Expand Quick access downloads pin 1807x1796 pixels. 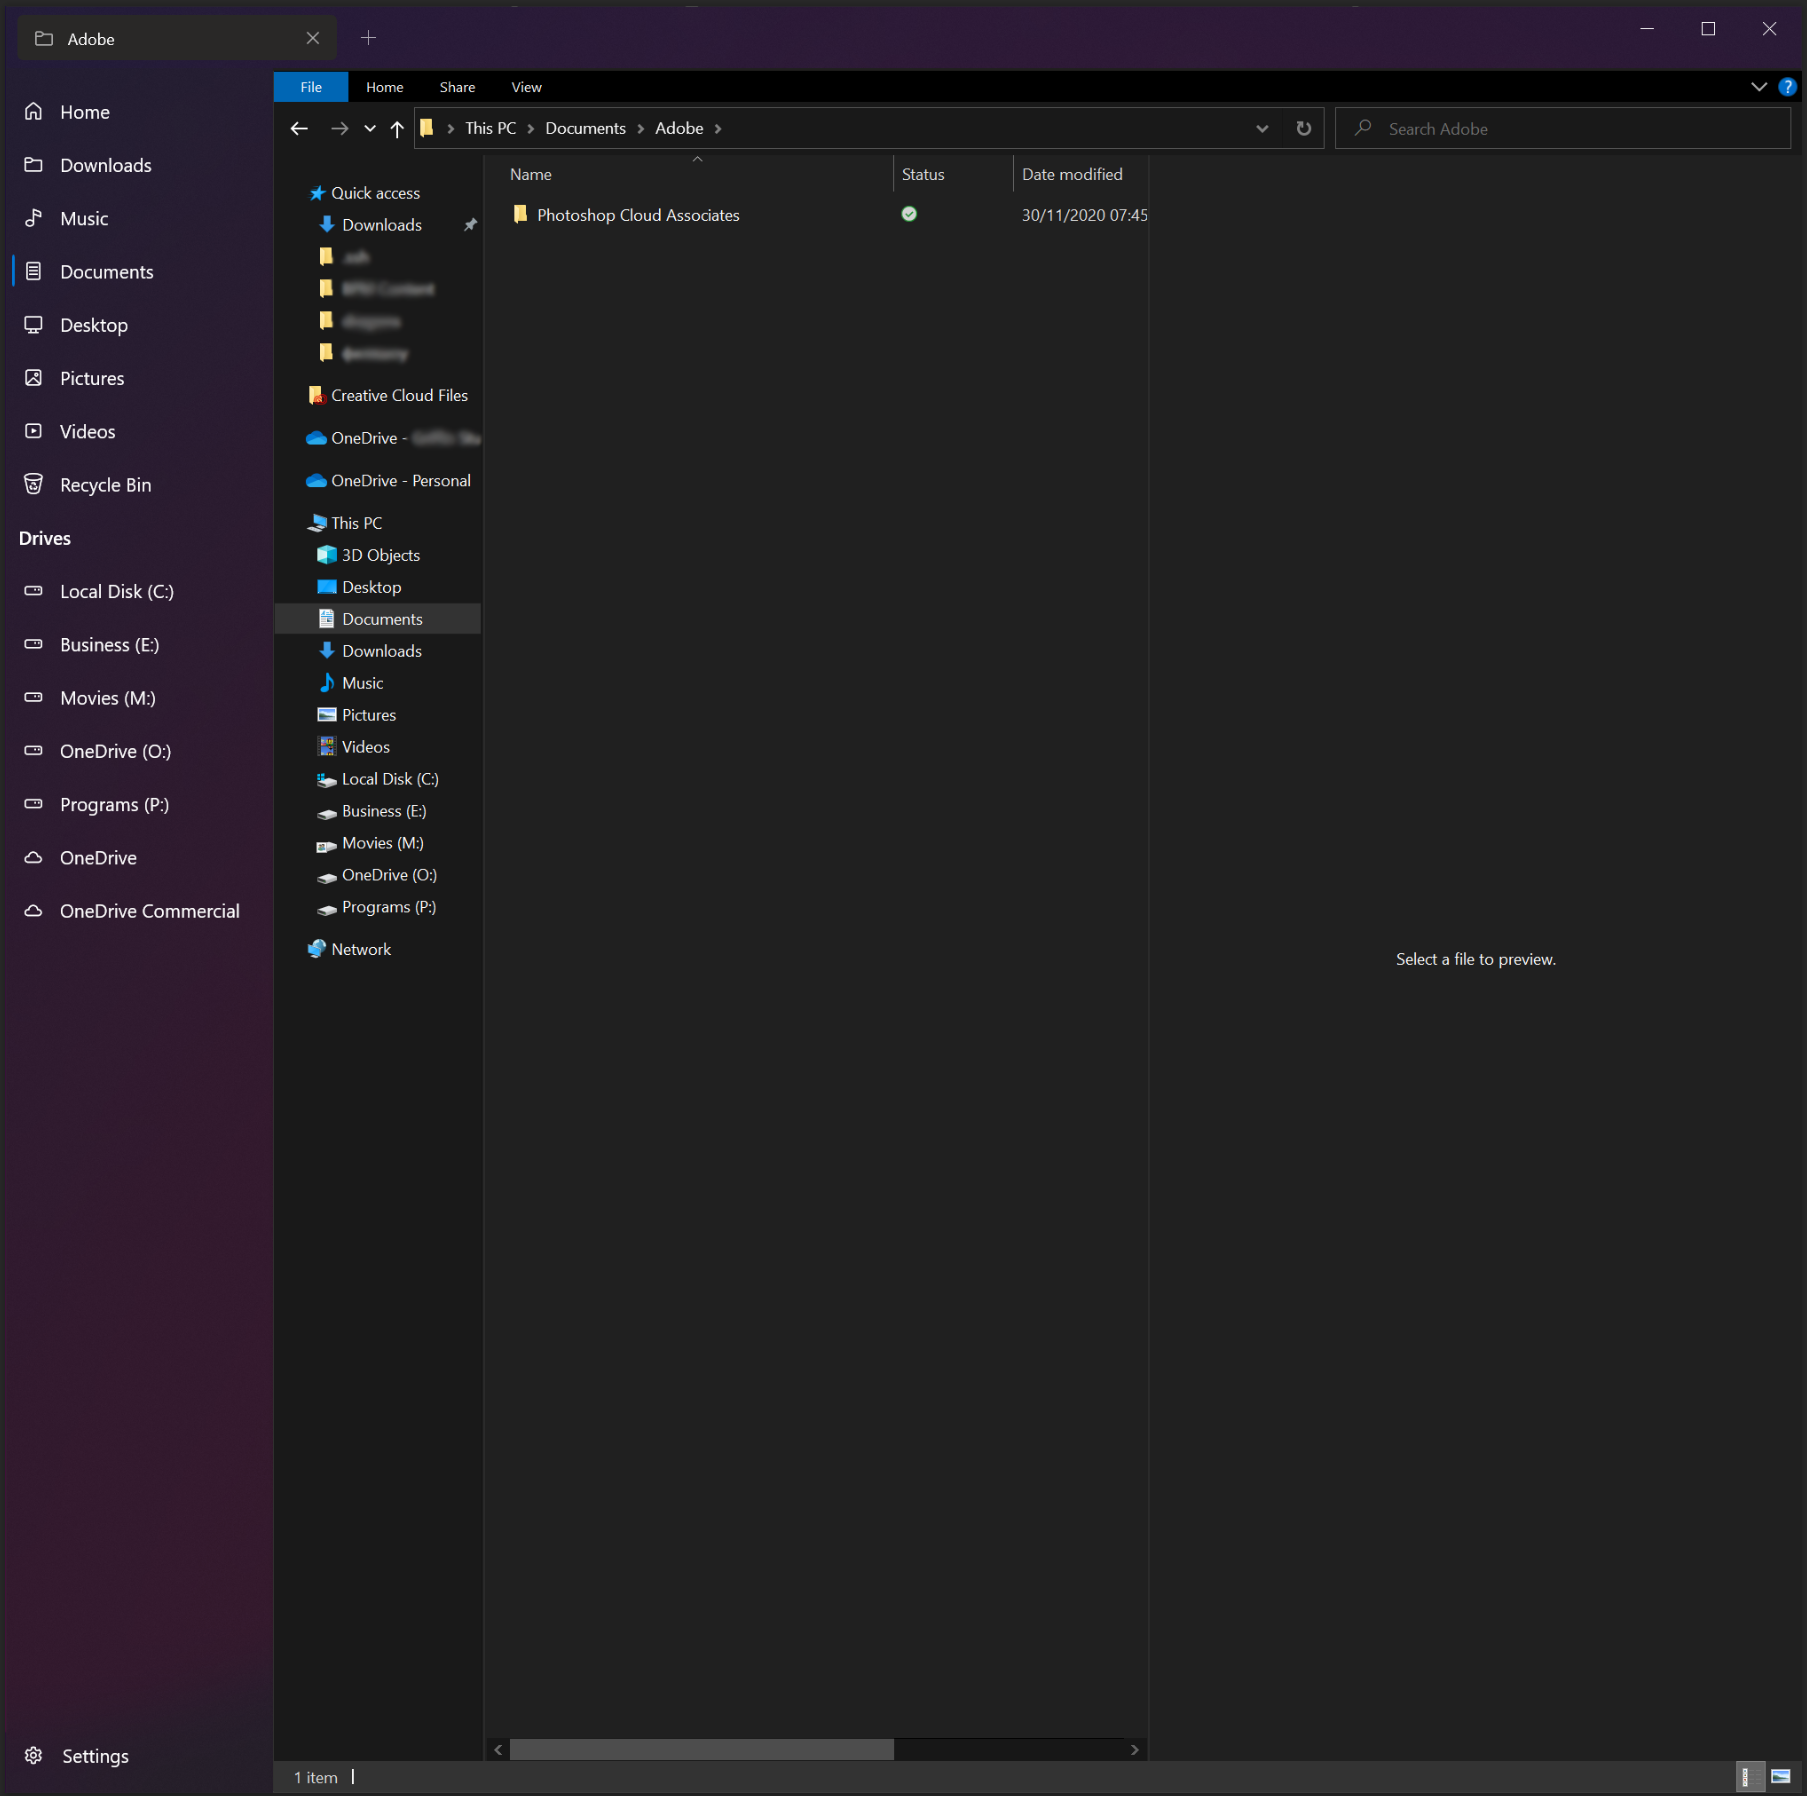point(470,224)
